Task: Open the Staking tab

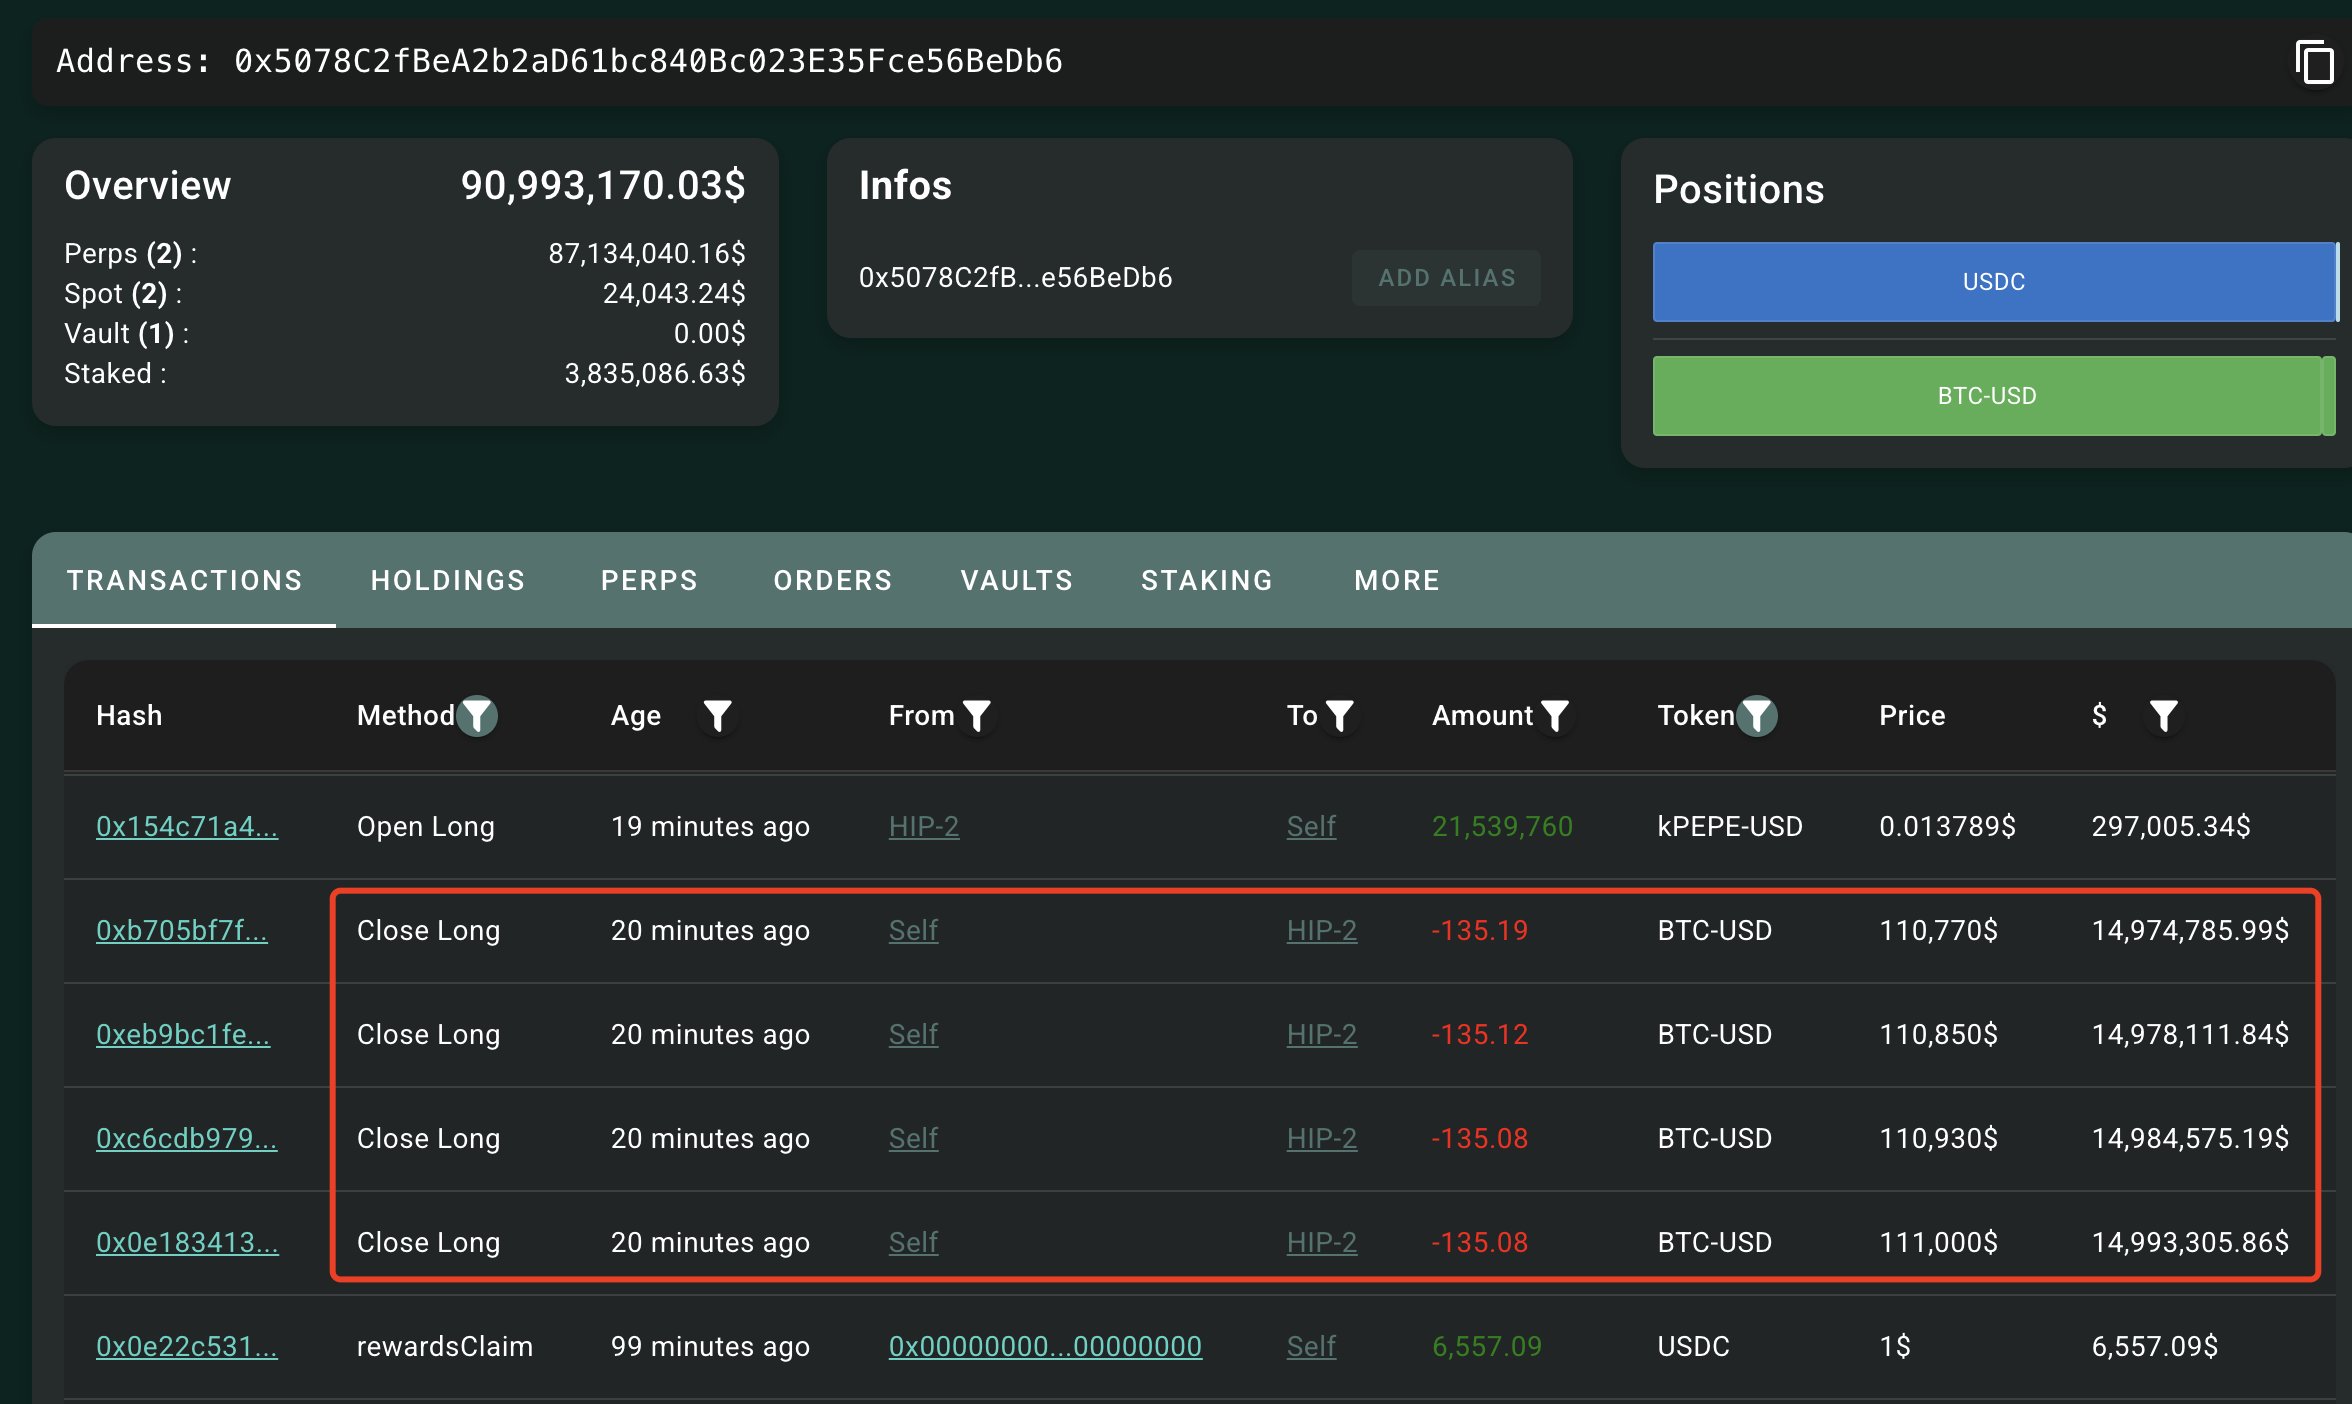Action: [1207, 581]
